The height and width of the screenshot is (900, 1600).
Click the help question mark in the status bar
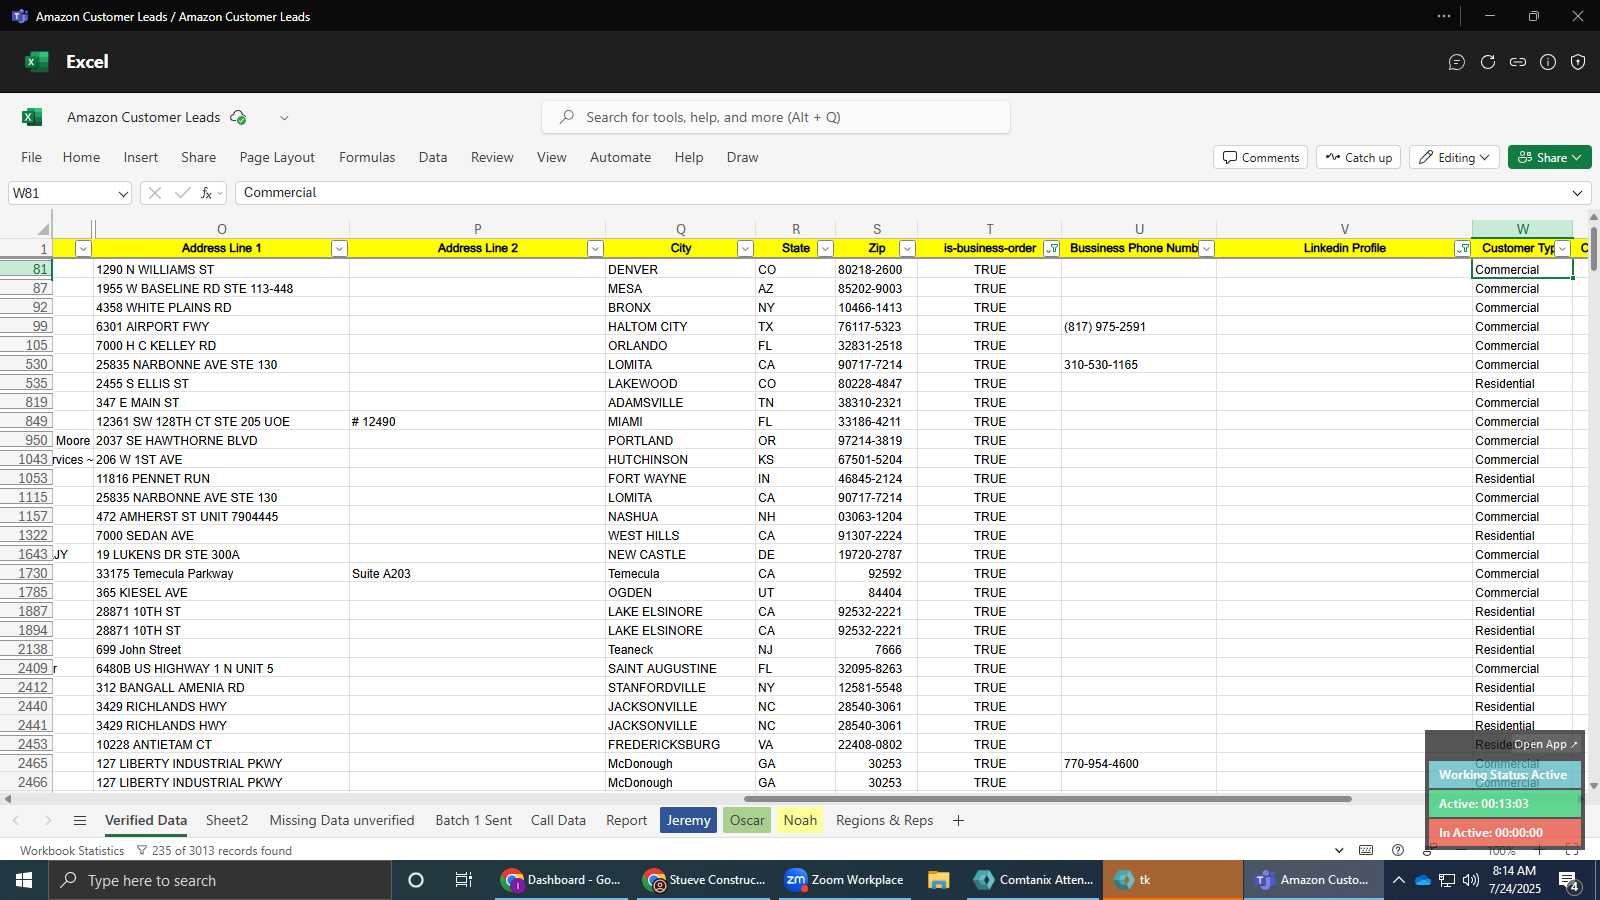pyautogui.click(x=1398, y=850)
